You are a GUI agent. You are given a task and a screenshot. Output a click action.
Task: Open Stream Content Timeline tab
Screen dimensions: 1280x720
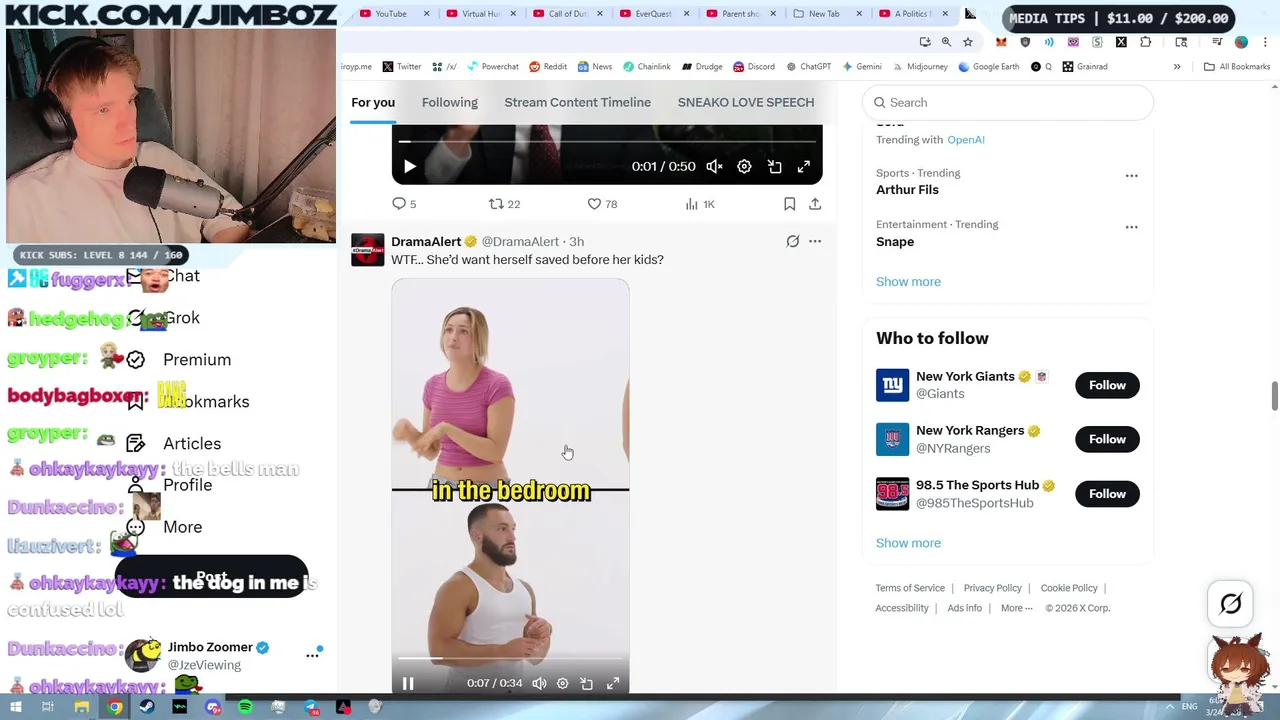coord(578,102)
